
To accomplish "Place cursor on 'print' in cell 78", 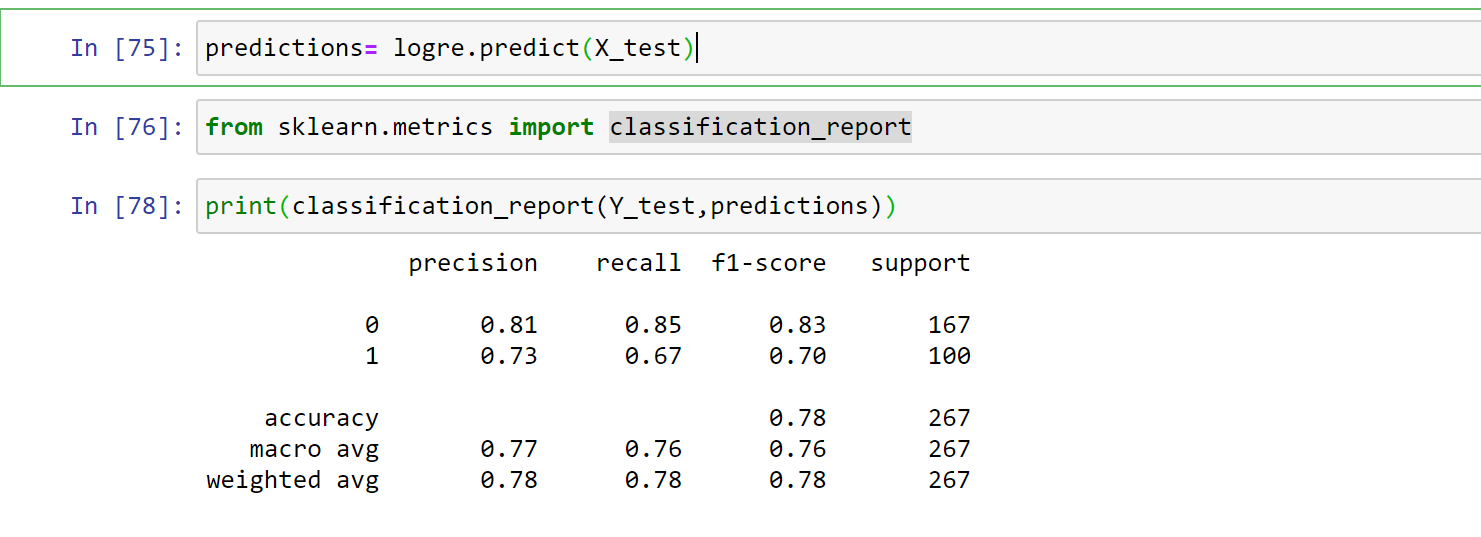I will (x=241, y=206).
